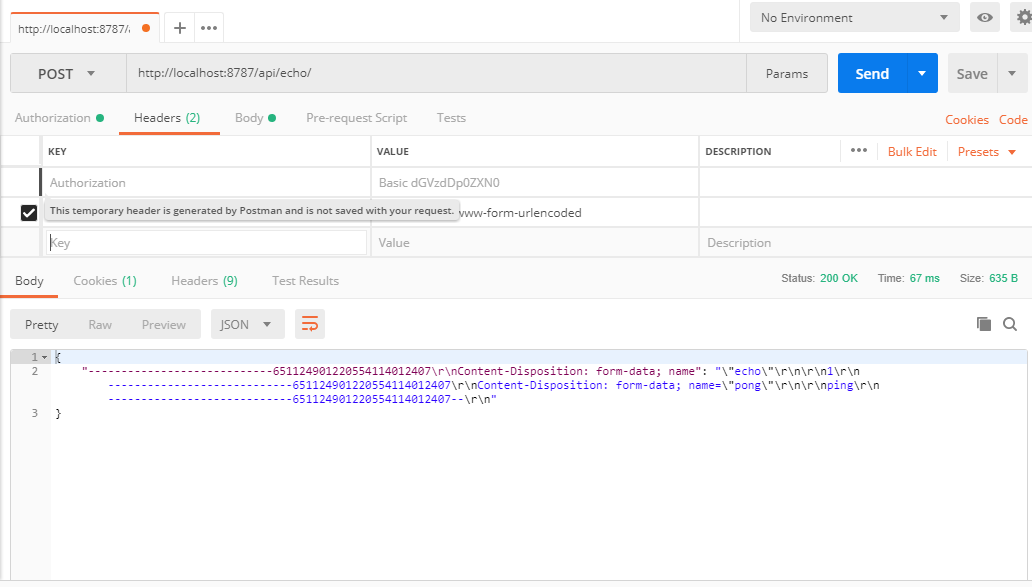Uncheck the Content-Type header checkbox
Screen dimensions: 1032x587
click(28, 213)
